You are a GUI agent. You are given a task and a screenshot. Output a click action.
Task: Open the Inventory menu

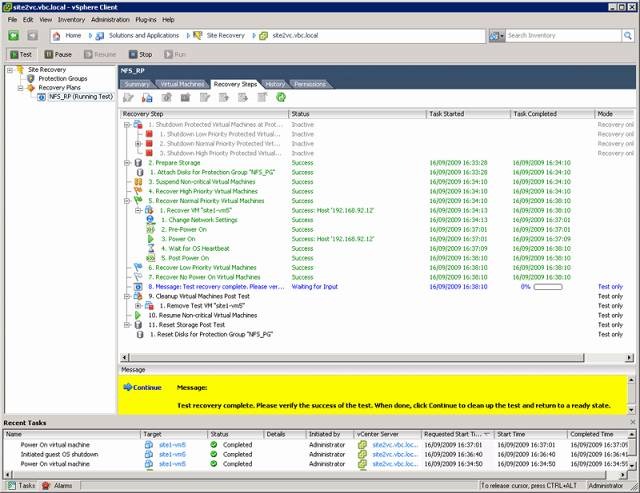coord(71,20)
